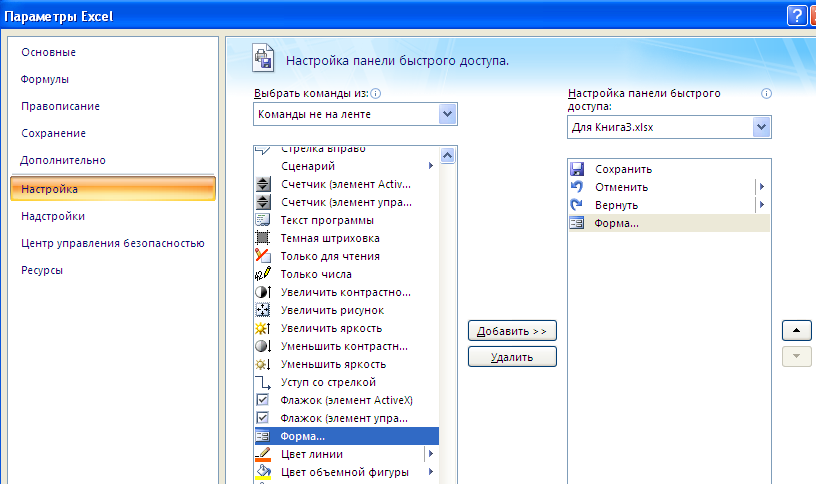Click the Уменьшить яркость icon
Screen dimensions: 816x484
[263, 364]
